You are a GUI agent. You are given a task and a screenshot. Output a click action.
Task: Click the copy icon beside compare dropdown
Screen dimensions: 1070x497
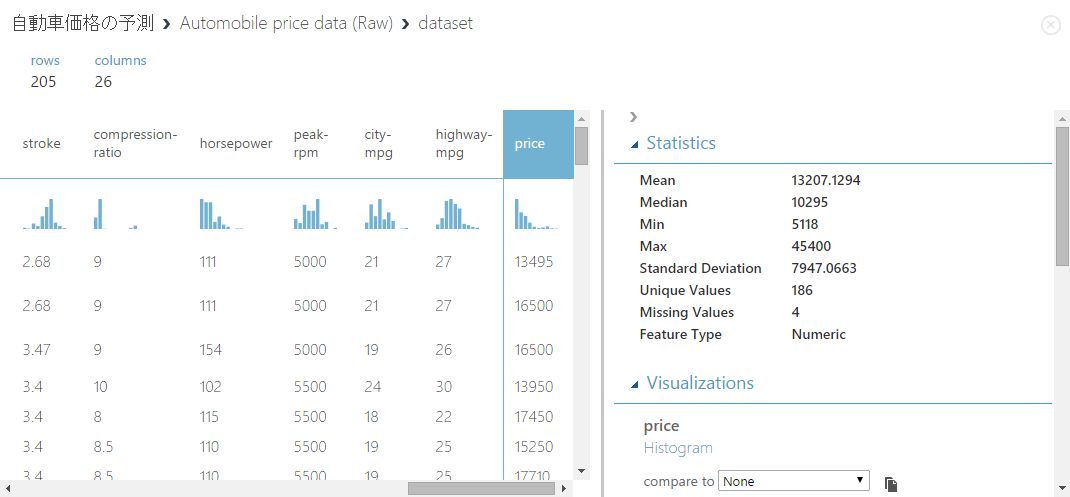point(891,484)
